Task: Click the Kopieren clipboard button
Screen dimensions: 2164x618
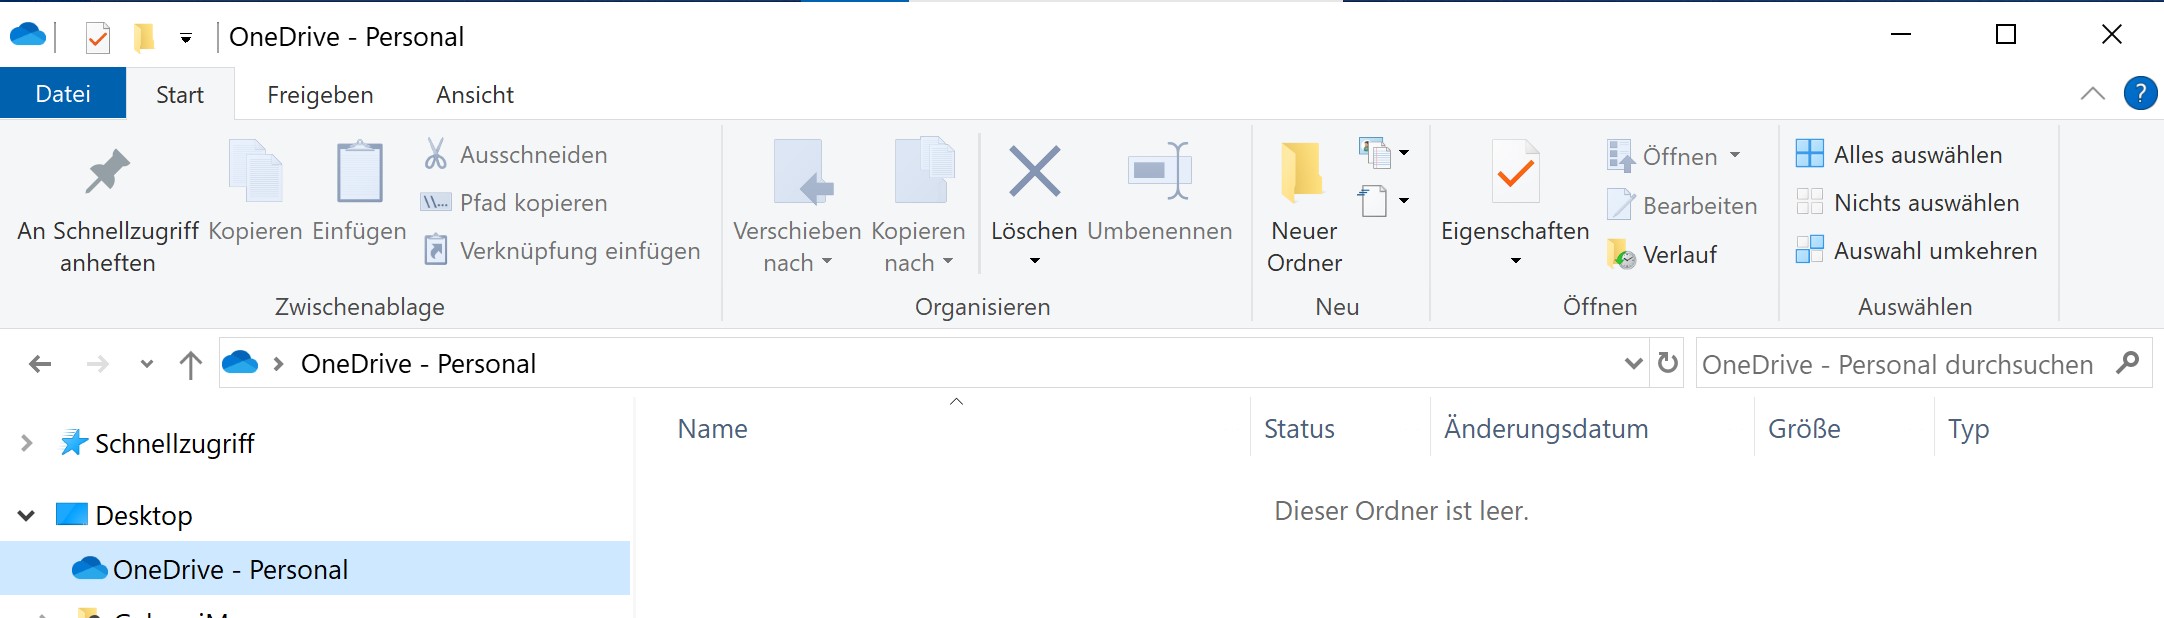Action: pos(255,192)
